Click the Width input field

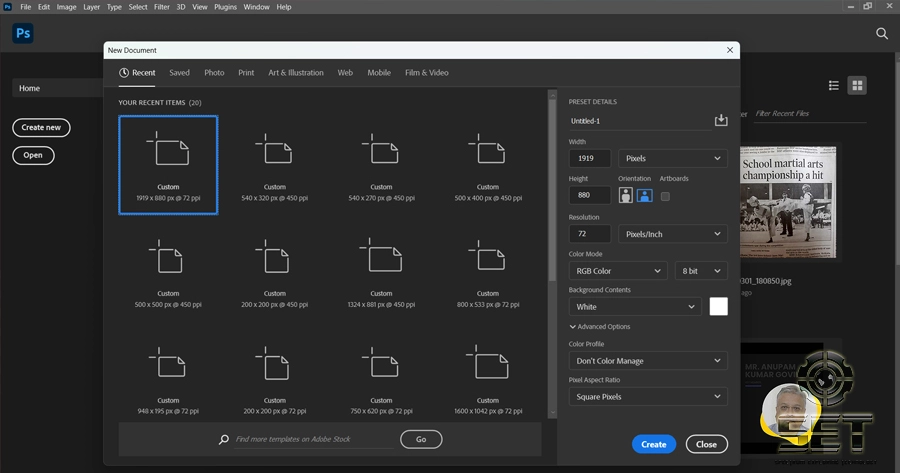click(x=589, y=158)
